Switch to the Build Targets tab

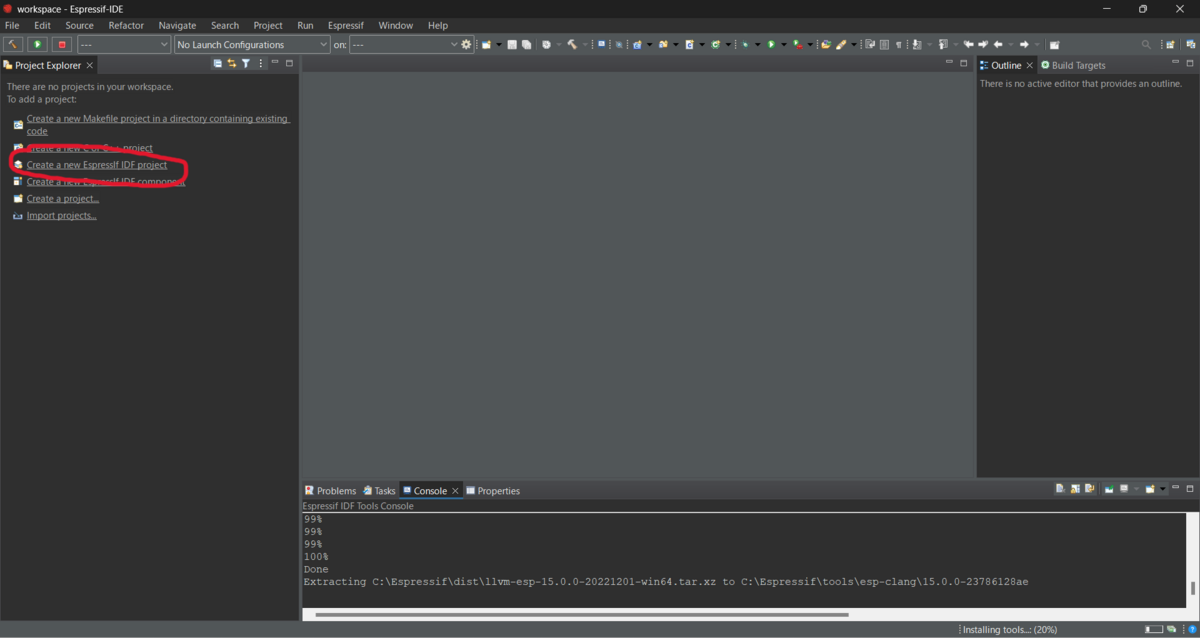(x=1073, y=65)
